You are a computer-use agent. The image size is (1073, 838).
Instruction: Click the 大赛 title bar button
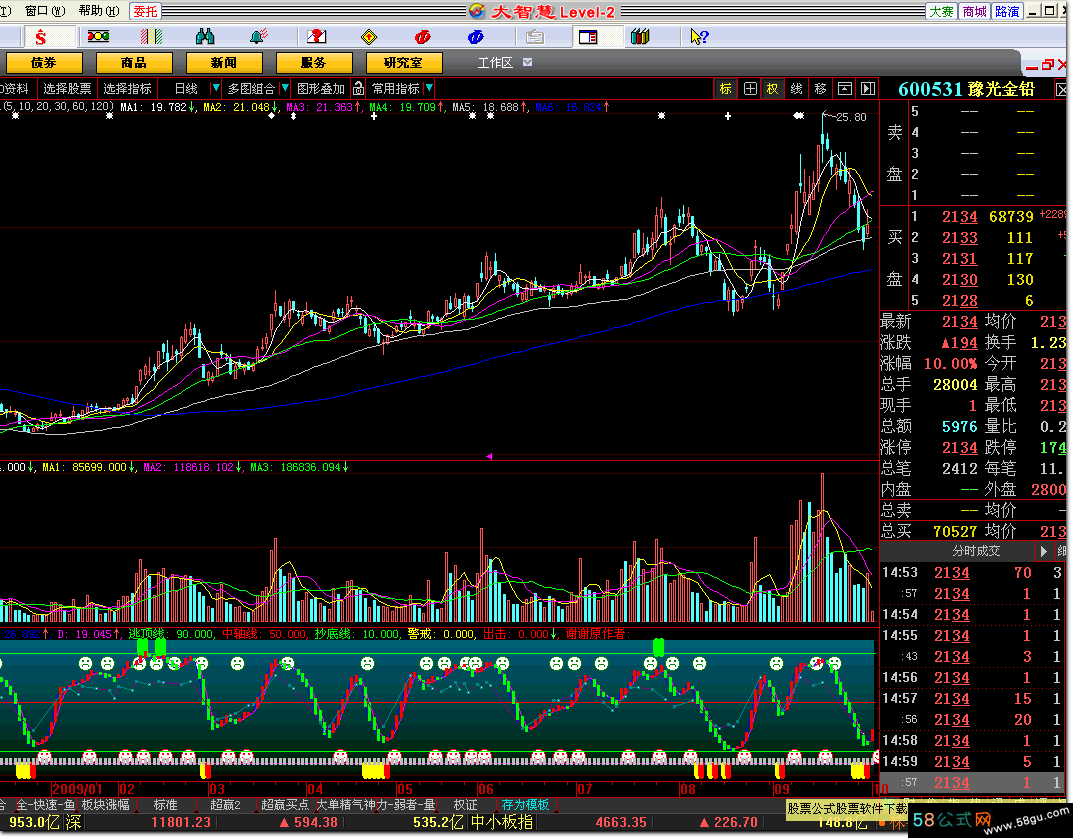pos(942,12)
